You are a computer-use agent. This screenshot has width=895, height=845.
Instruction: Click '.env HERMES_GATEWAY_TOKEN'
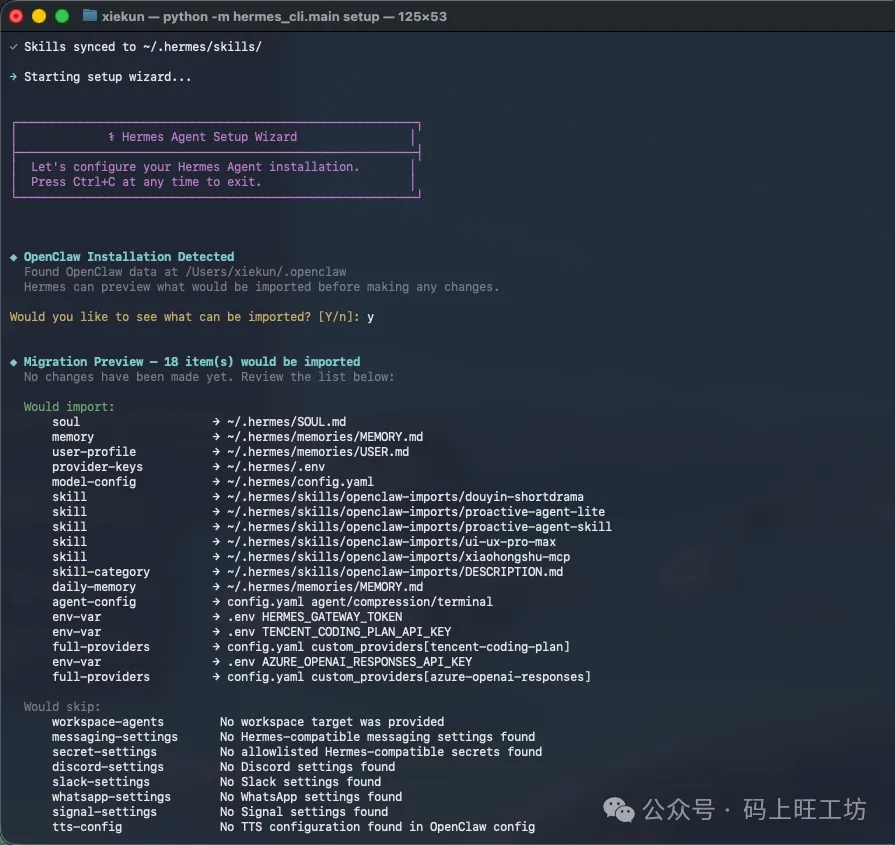pos(315,617)
